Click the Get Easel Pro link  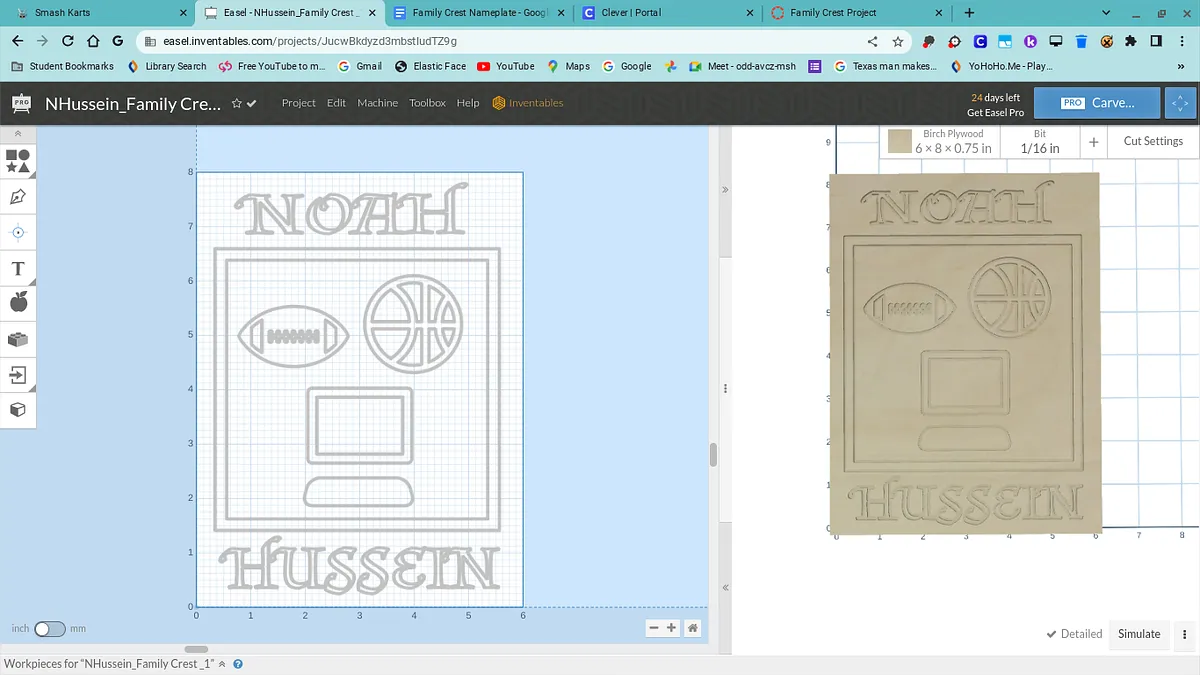(995, 113)
